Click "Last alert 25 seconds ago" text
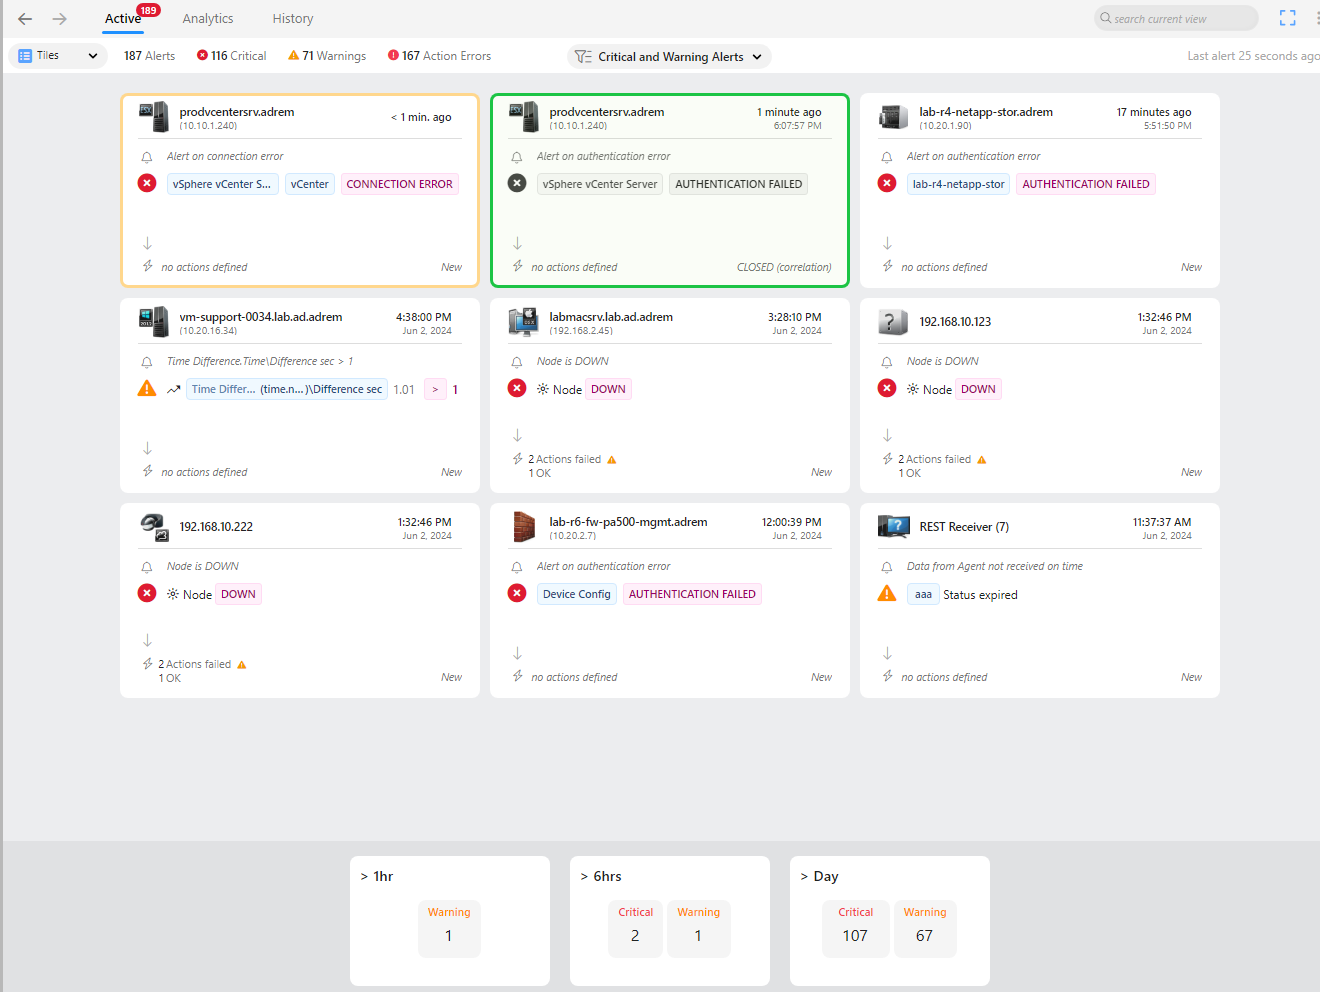Screen dimensions: 1320x992 click(1253, 56)
